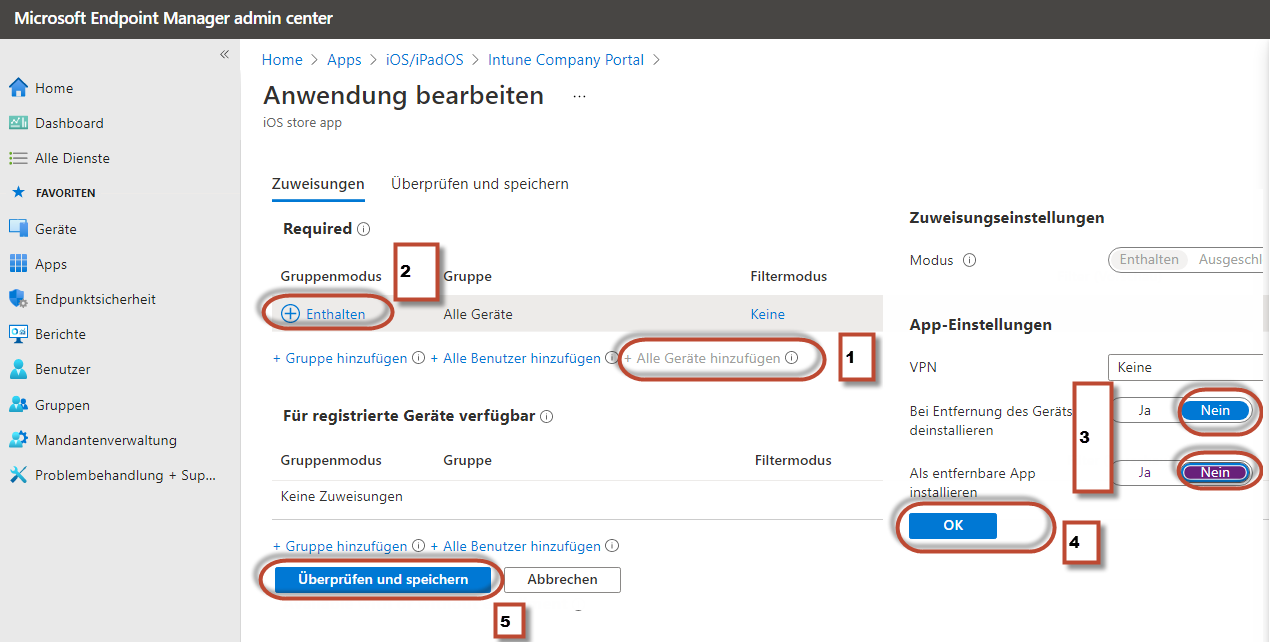Click the Home icon in sidebar
This screenshot has height=642, width=1270.
click(x=18, y=88)
